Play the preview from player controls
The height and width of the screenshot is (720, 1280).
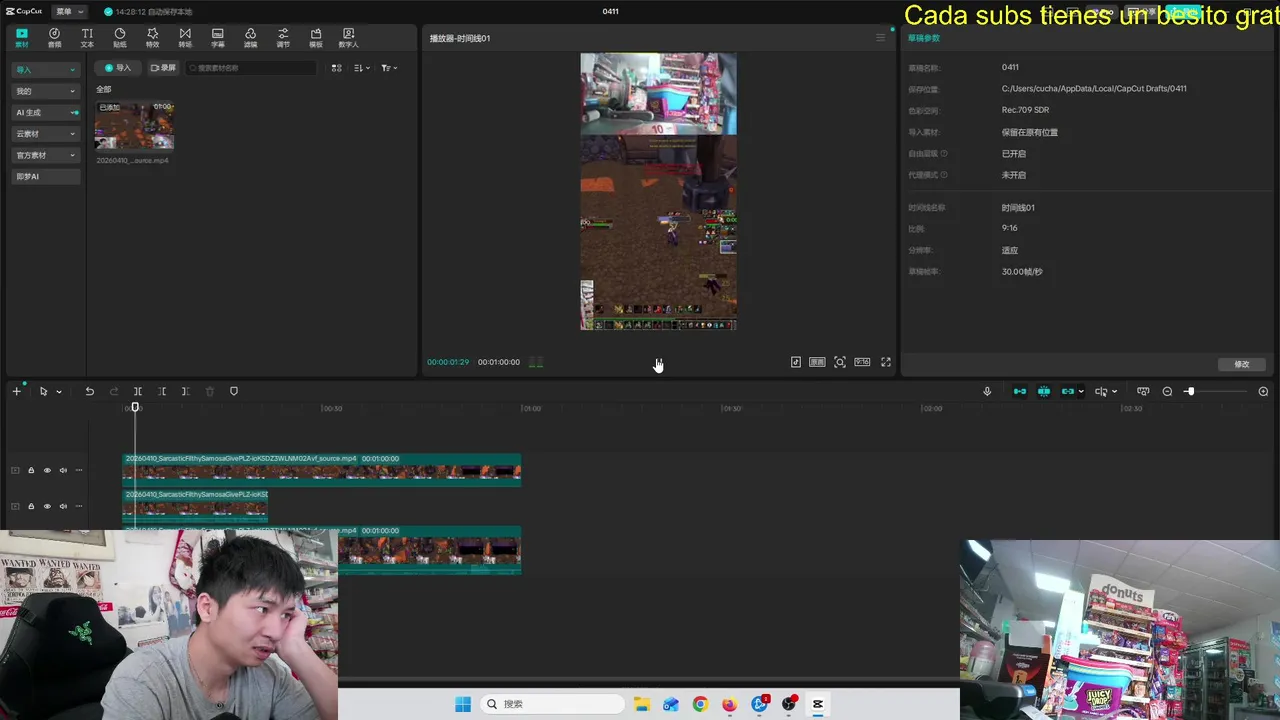pos(658,362)
